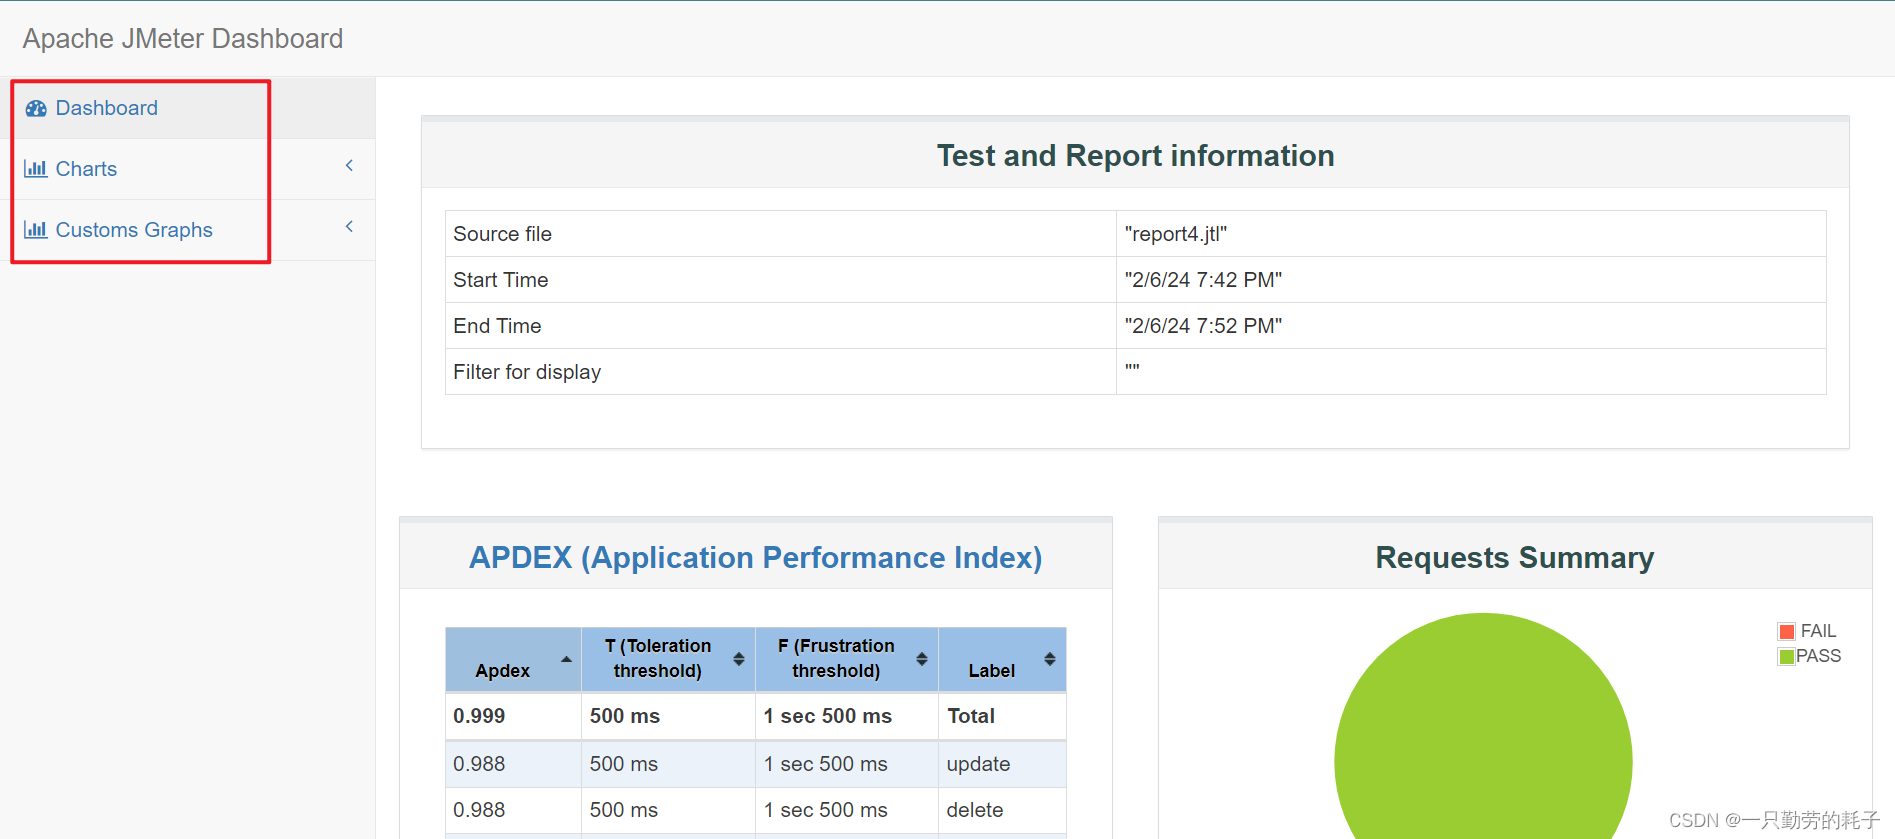Click the delete label cell
Image resolution: width=1895 pixels, height=839 pixels.
(974, 810)
